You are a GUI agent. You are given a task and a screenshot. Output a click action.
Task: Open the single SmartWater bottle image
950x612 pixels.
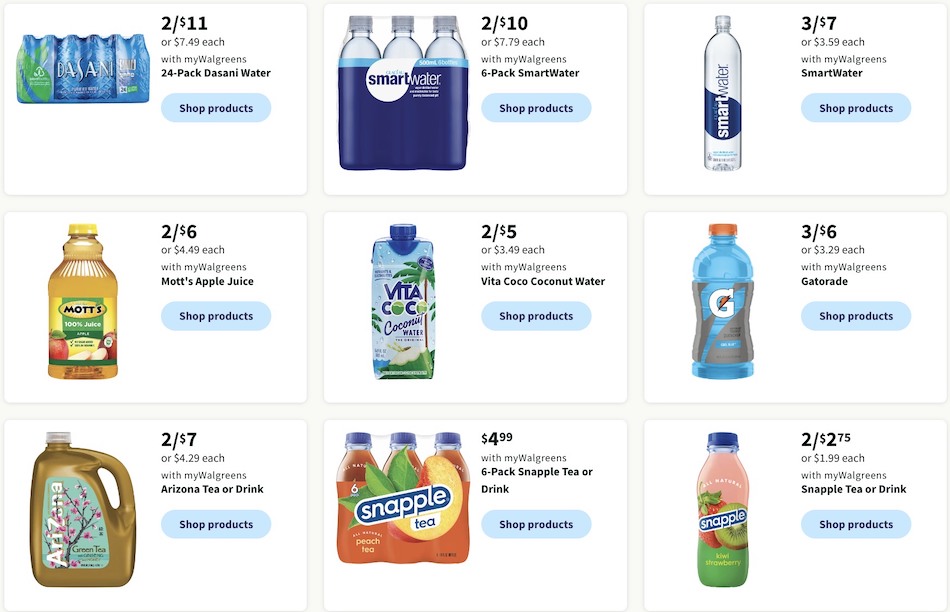[723, 93]
